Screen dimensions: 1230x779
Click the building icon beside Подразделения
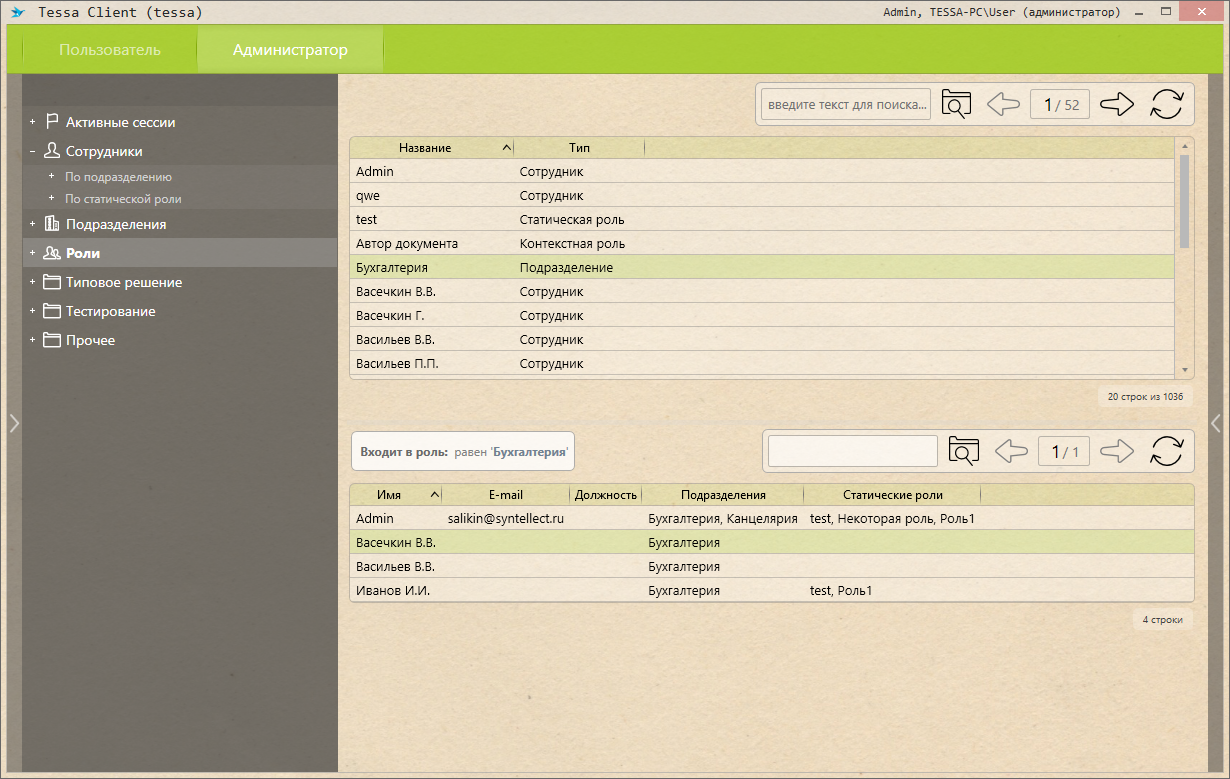point(52,224)
